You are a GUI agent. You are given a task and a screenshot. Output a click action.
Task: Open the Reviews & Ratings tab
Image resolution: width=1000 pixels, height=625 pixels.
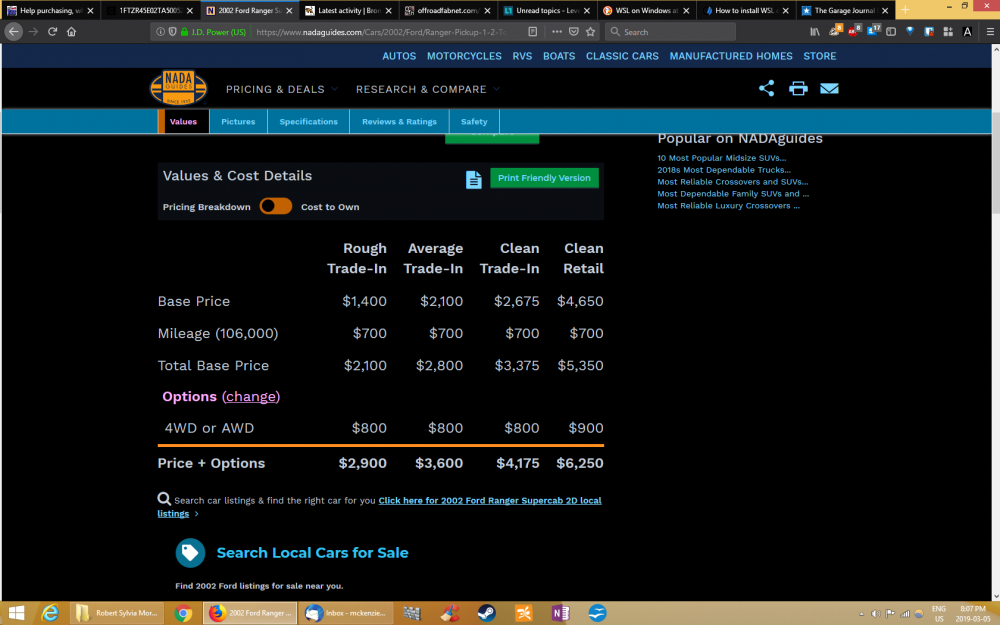tap(399, 122)
